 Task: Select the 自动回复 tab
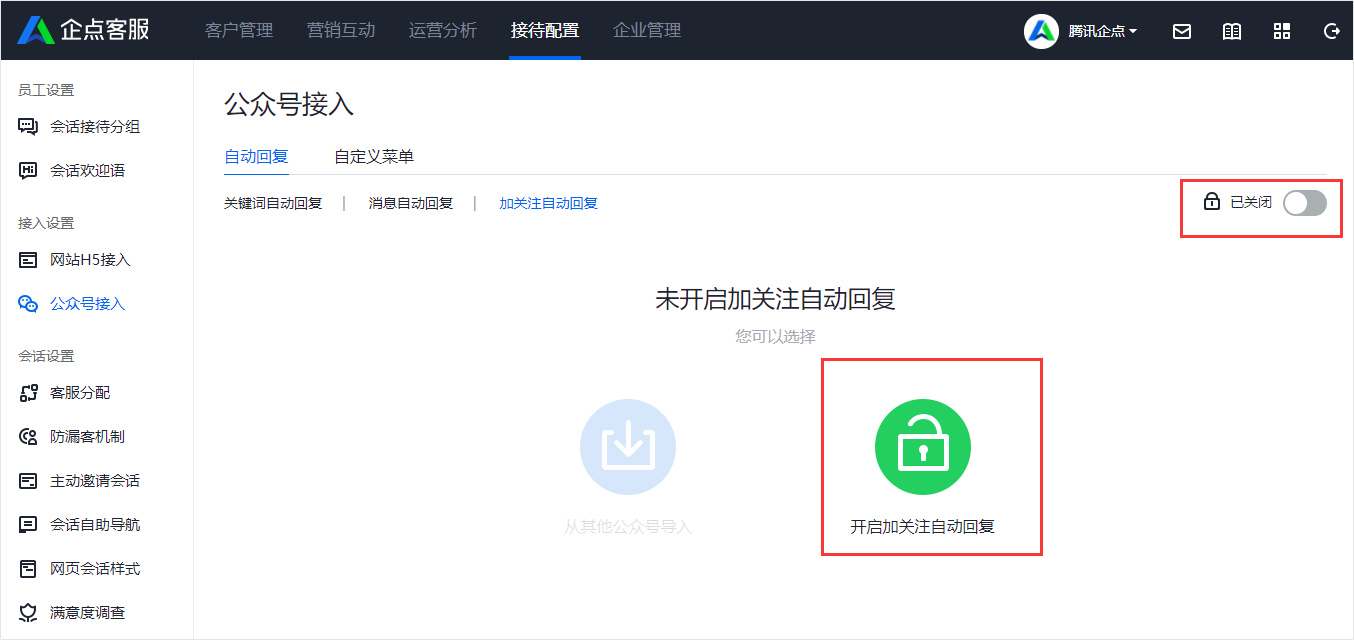point(256,156)
